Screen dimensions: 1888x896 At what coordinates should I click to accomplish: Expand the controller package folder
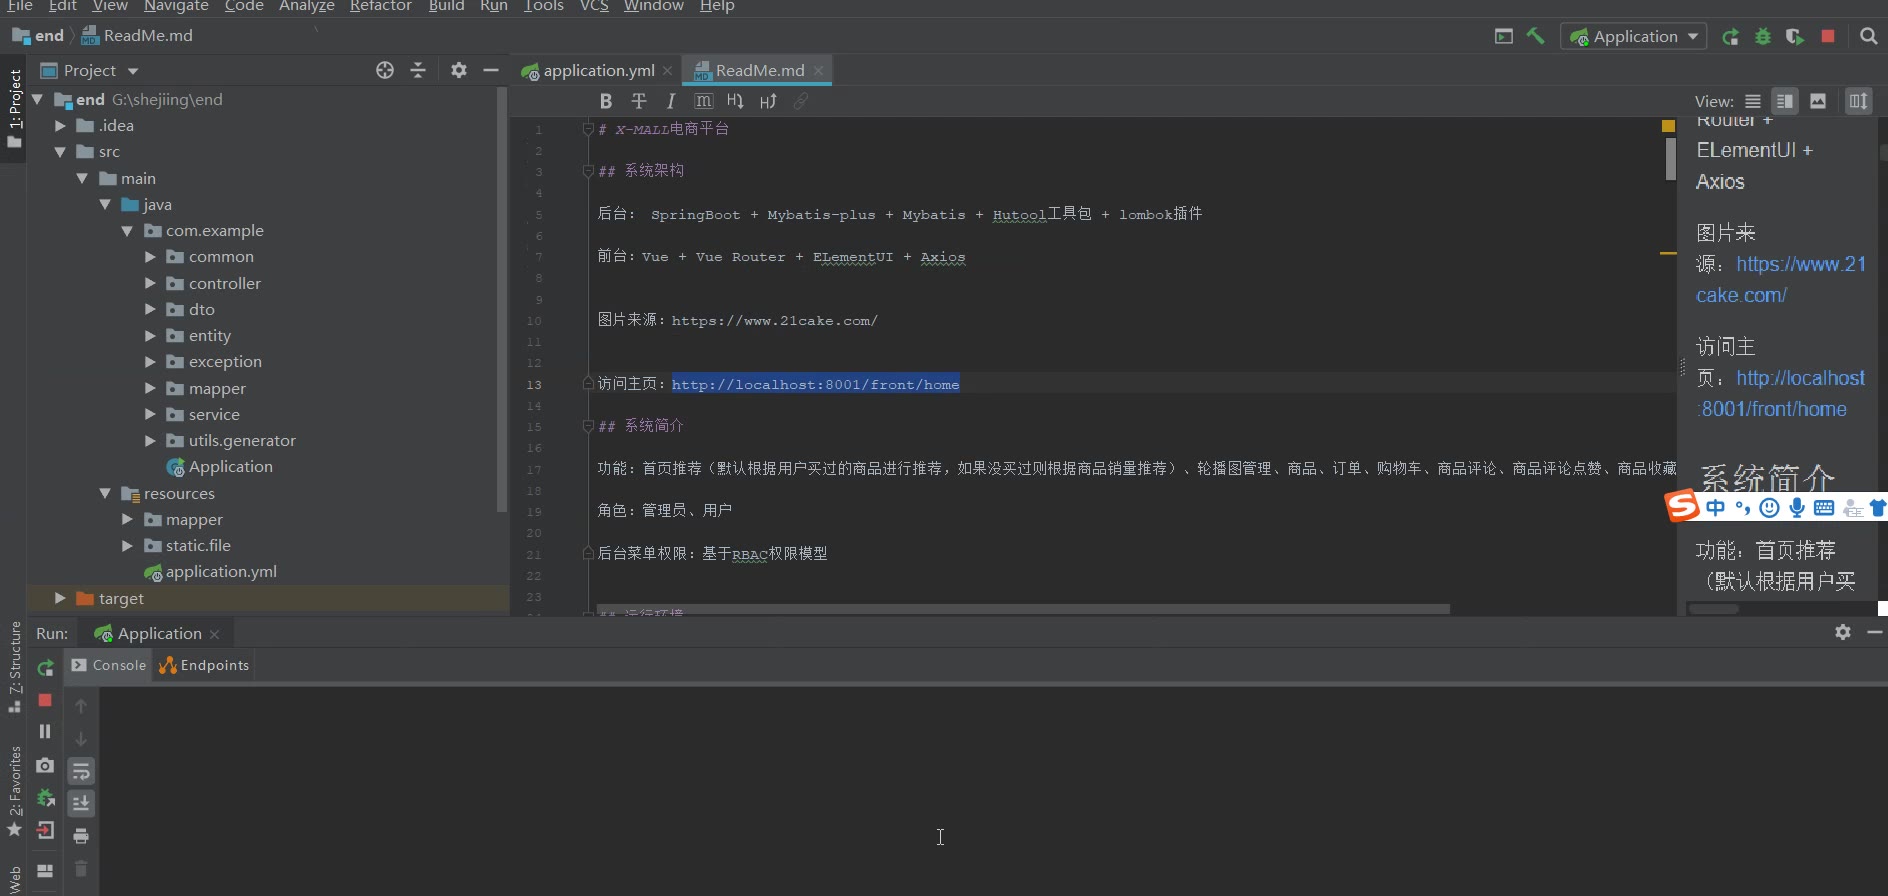(x=150, y=283)
